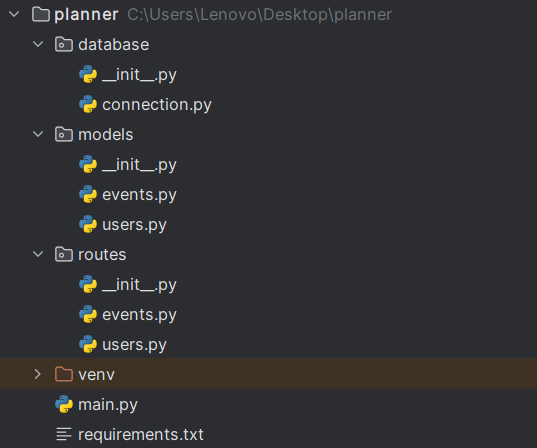Screen dimensions: 537x448
Task: Select the models folder name
Action: point(105,134)
